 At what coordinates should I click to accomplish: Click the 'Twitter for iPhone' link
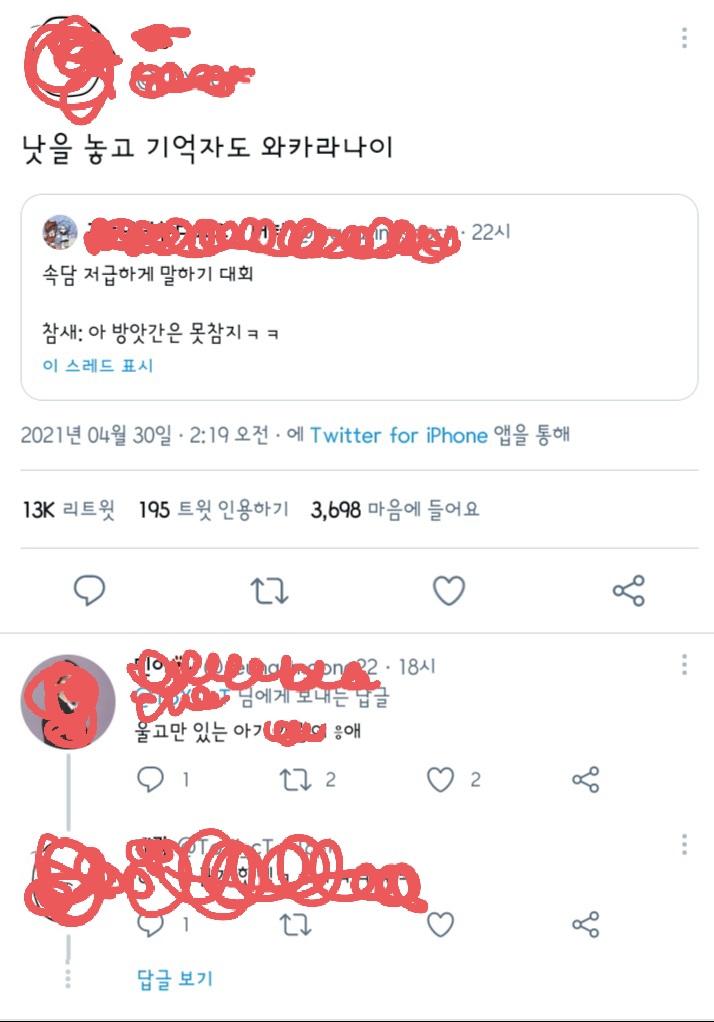(x=398, y=436)
